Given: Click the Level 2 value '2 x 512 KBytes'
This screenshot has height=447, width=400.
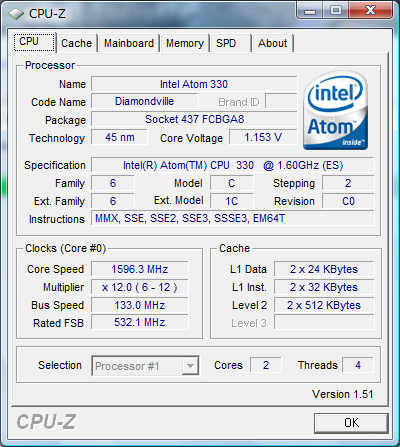Looking at the screenshot, I should (324, 305).
